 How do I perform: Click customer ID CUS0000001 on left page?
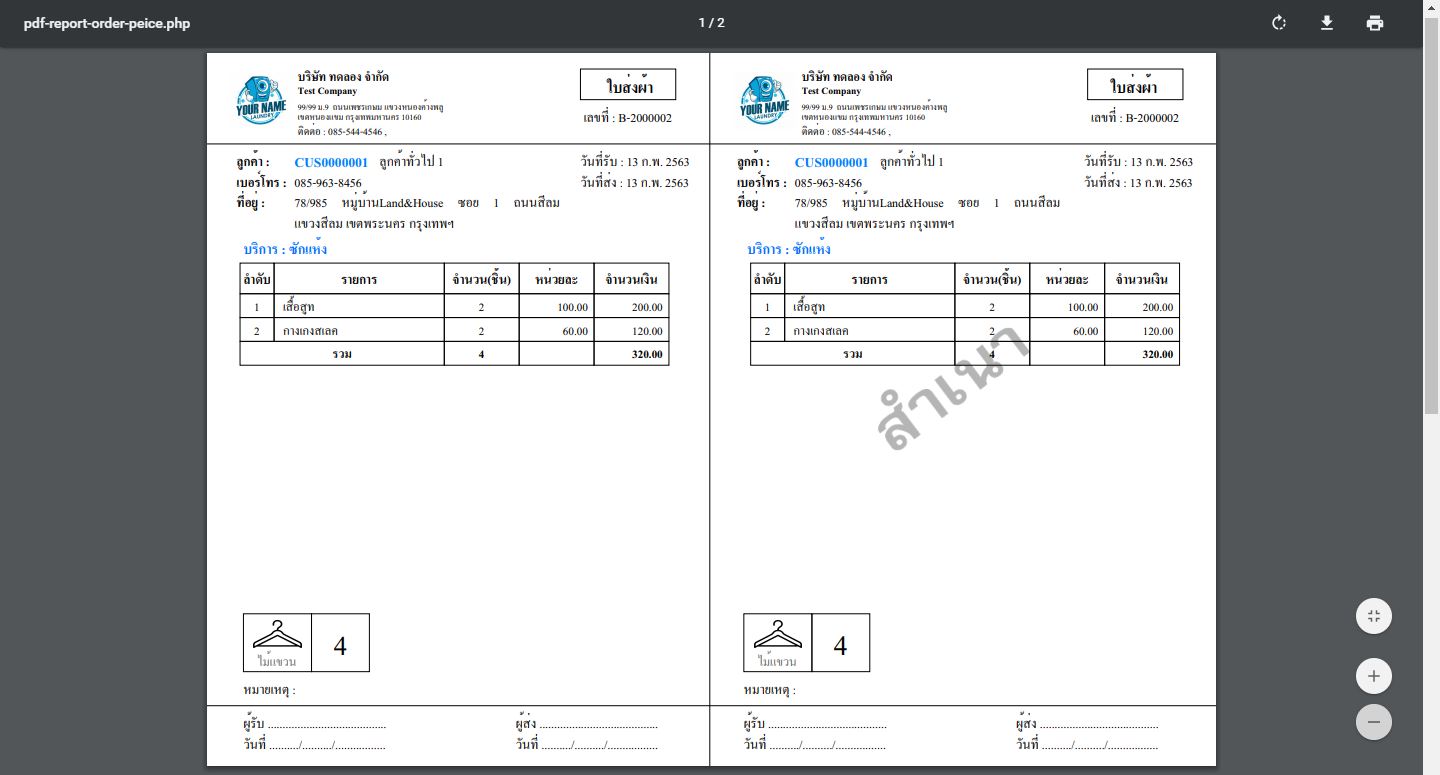click(x=331, y=162)
